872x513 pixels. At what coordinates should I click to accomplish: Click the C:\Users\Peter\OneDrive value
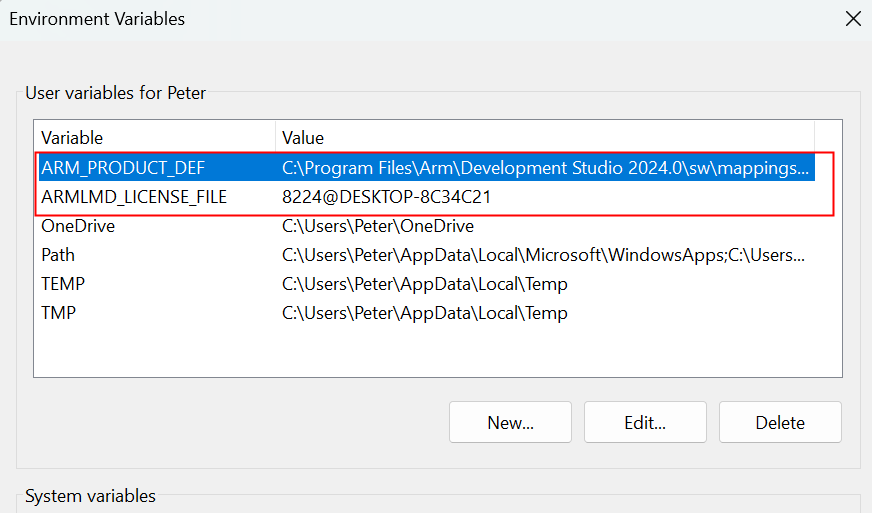[x=378, y=226]
